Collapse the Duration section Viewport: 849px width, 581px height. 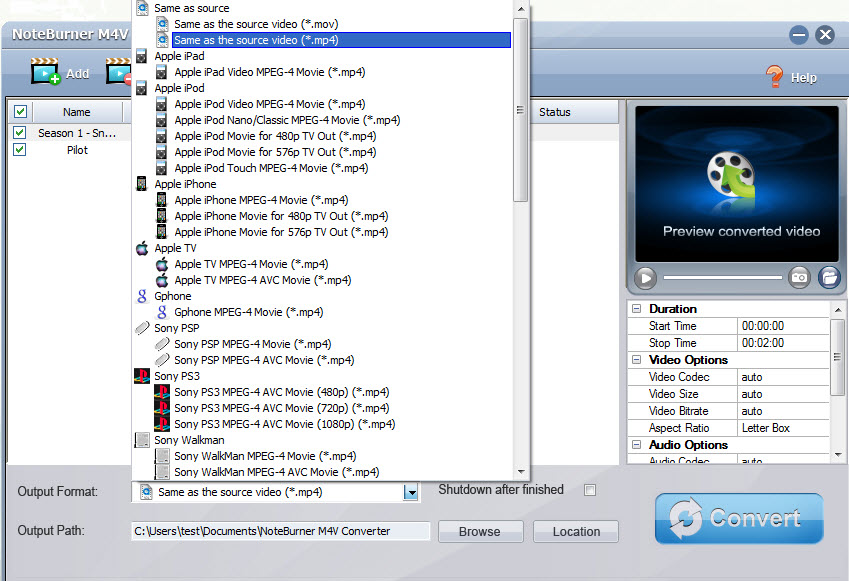(637, 309)
